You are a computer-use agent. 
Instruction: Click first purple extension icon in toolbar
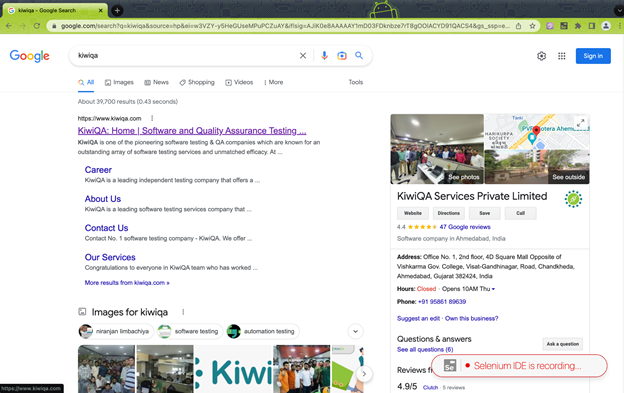click(550, 26)
